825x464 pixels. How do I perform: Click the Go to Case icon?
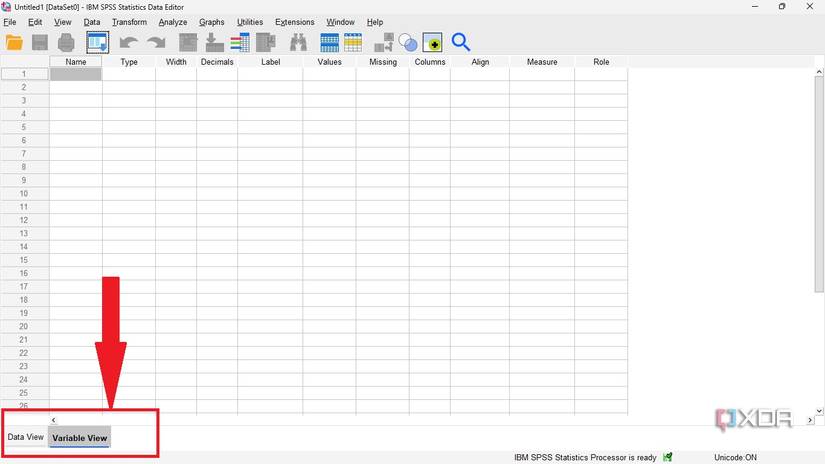point(188,43)
